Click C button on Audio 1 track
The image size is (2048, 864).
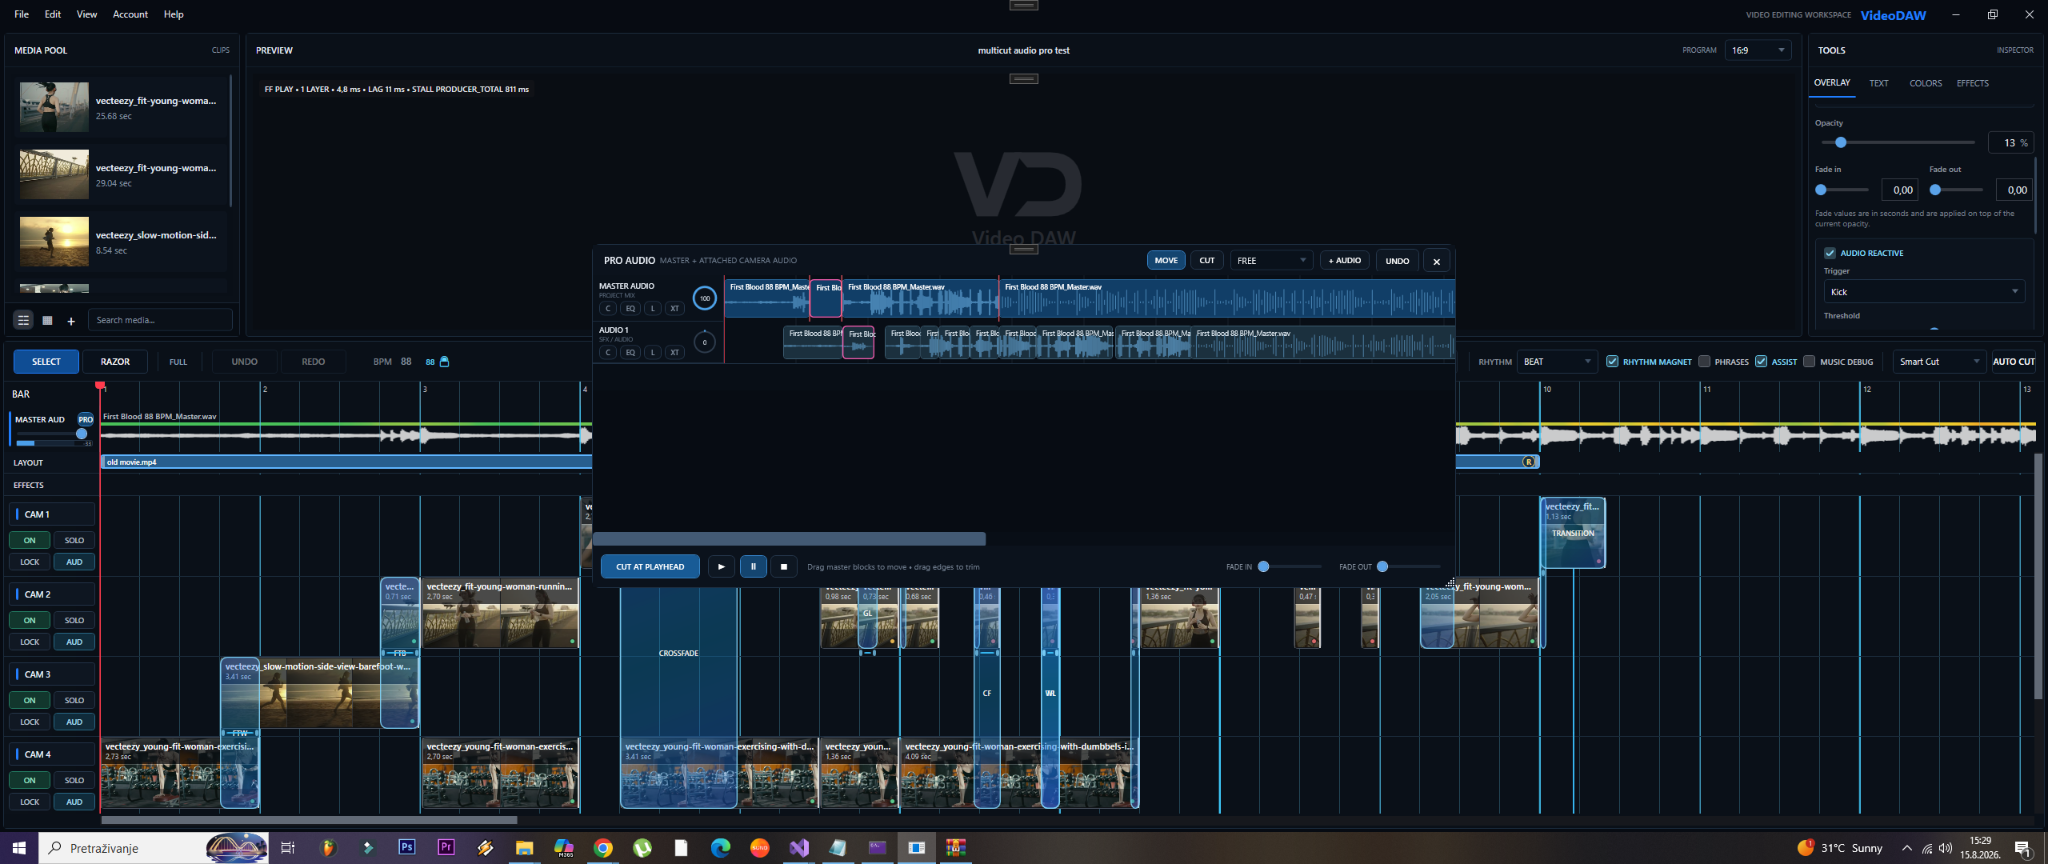(608, 352)
